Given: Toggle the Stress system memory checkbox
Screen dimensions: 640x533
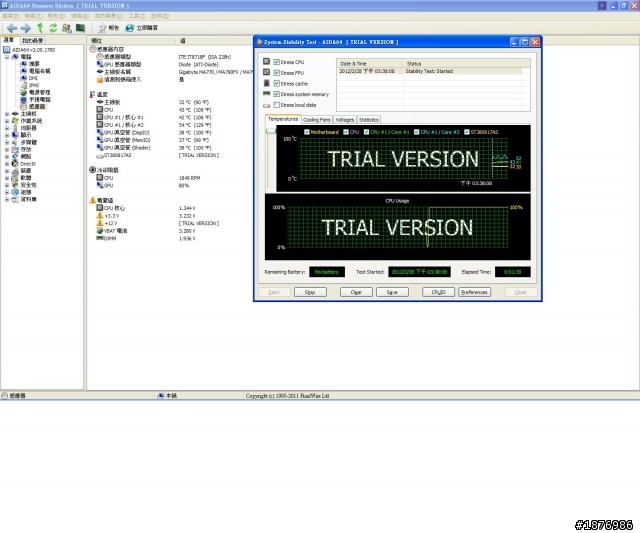Looking at the screenshot, I should click(x=276, y=94).
